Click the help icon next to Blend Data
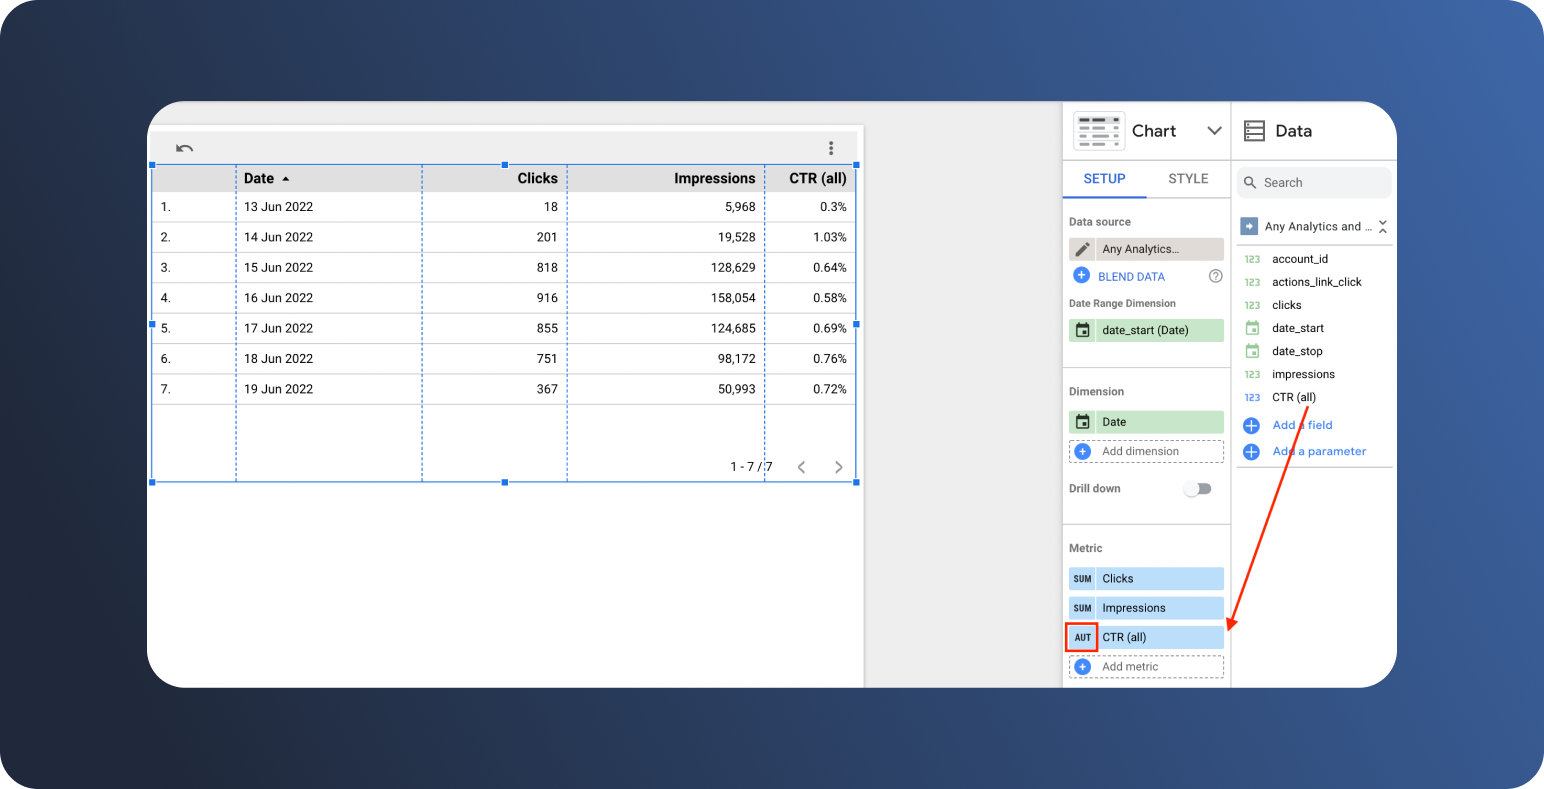The height and width of the screenshot is (789, 1544). (1215, 276)
